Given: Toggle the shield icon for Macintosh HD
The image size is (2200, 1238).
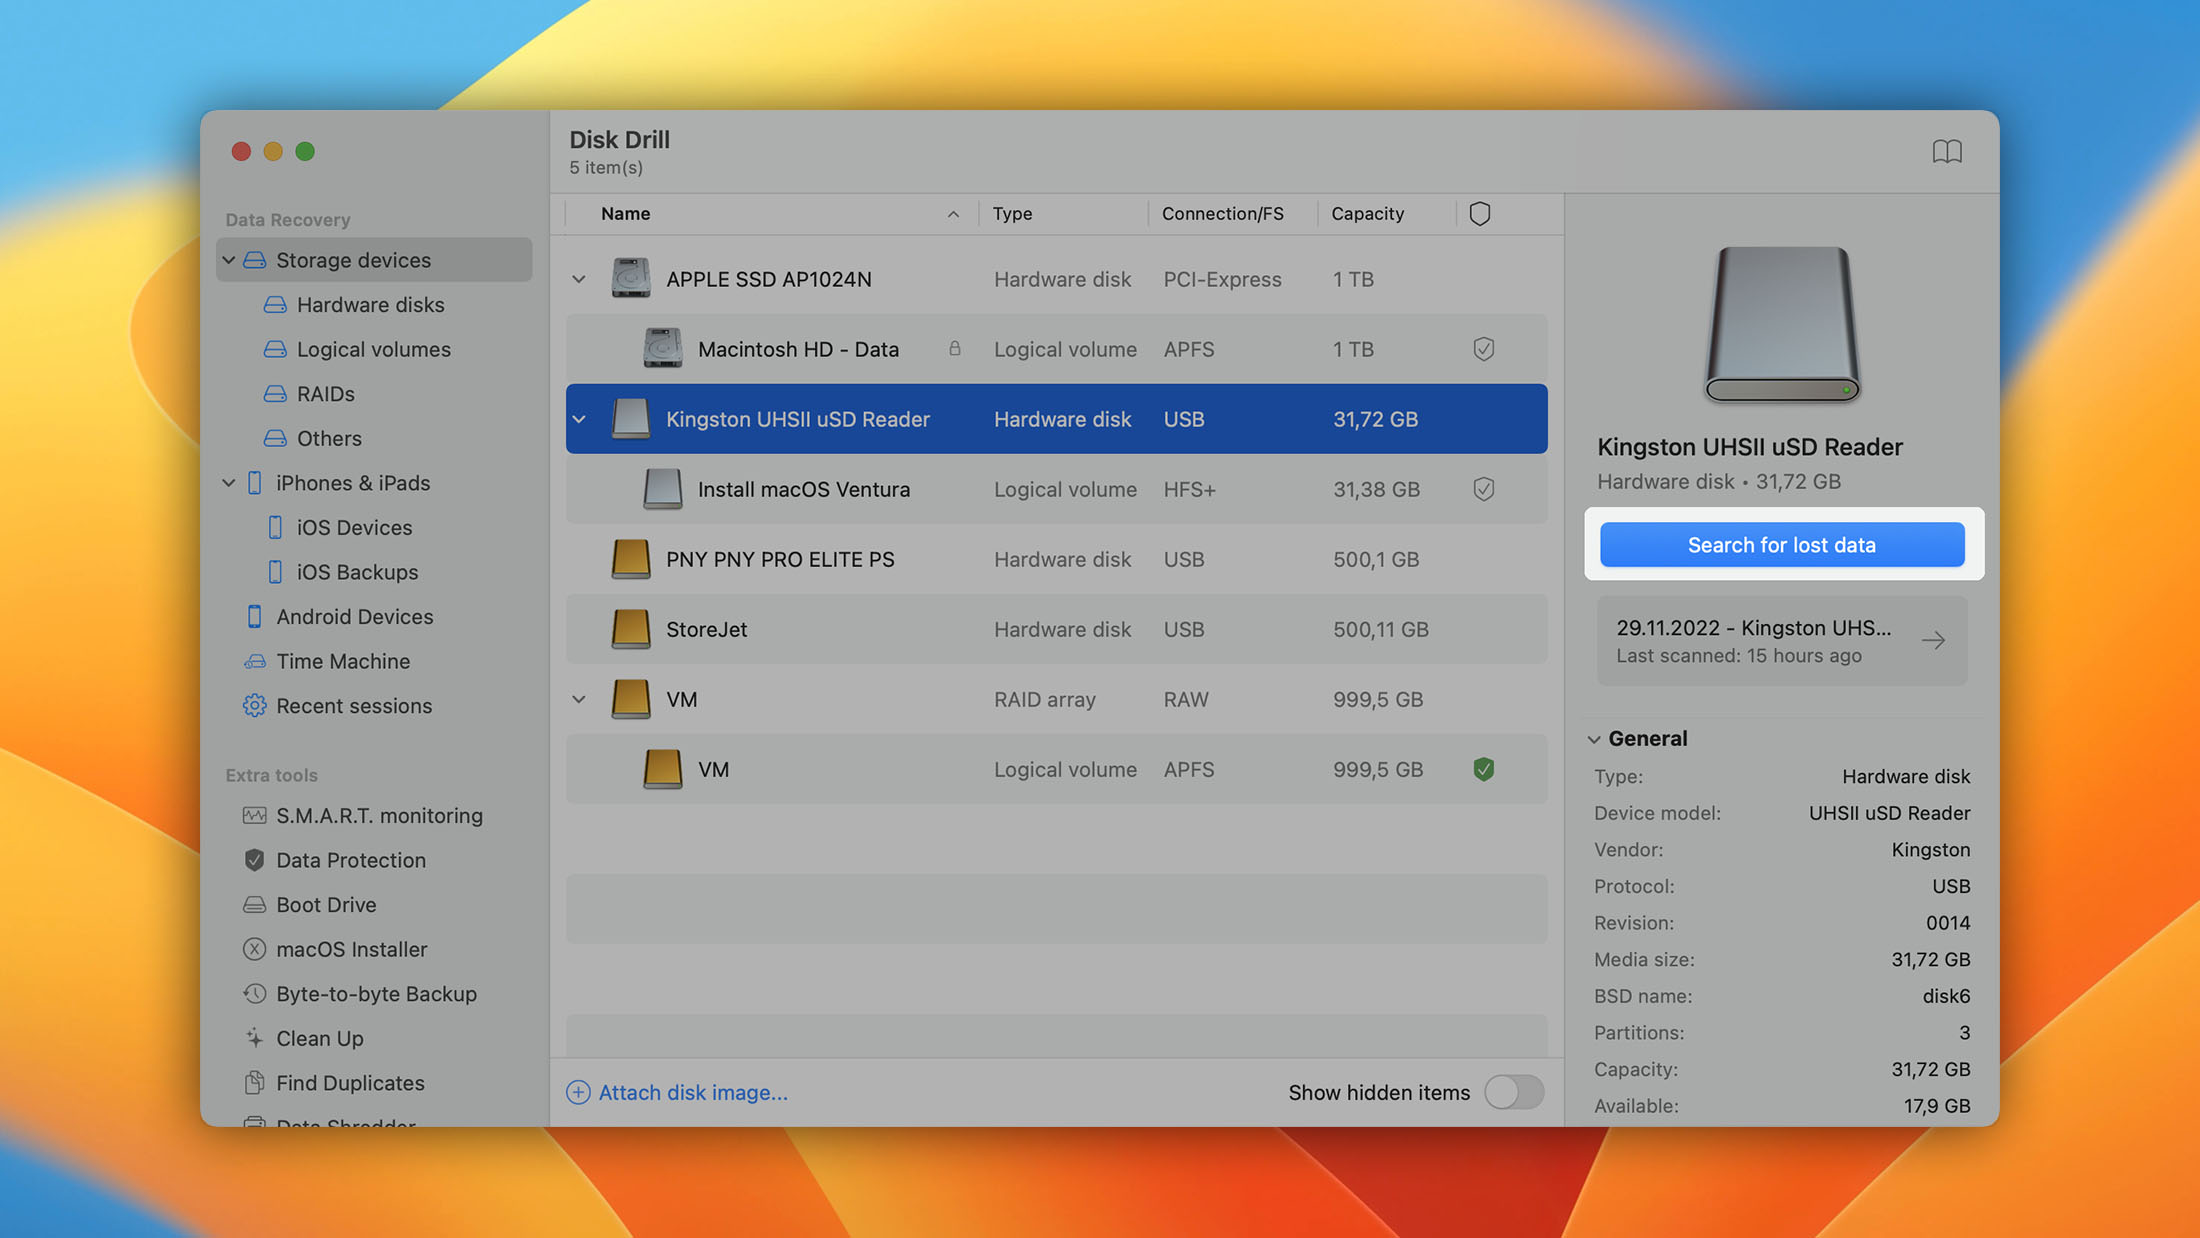Looking at the screenshot, I should click(1482, 348).
